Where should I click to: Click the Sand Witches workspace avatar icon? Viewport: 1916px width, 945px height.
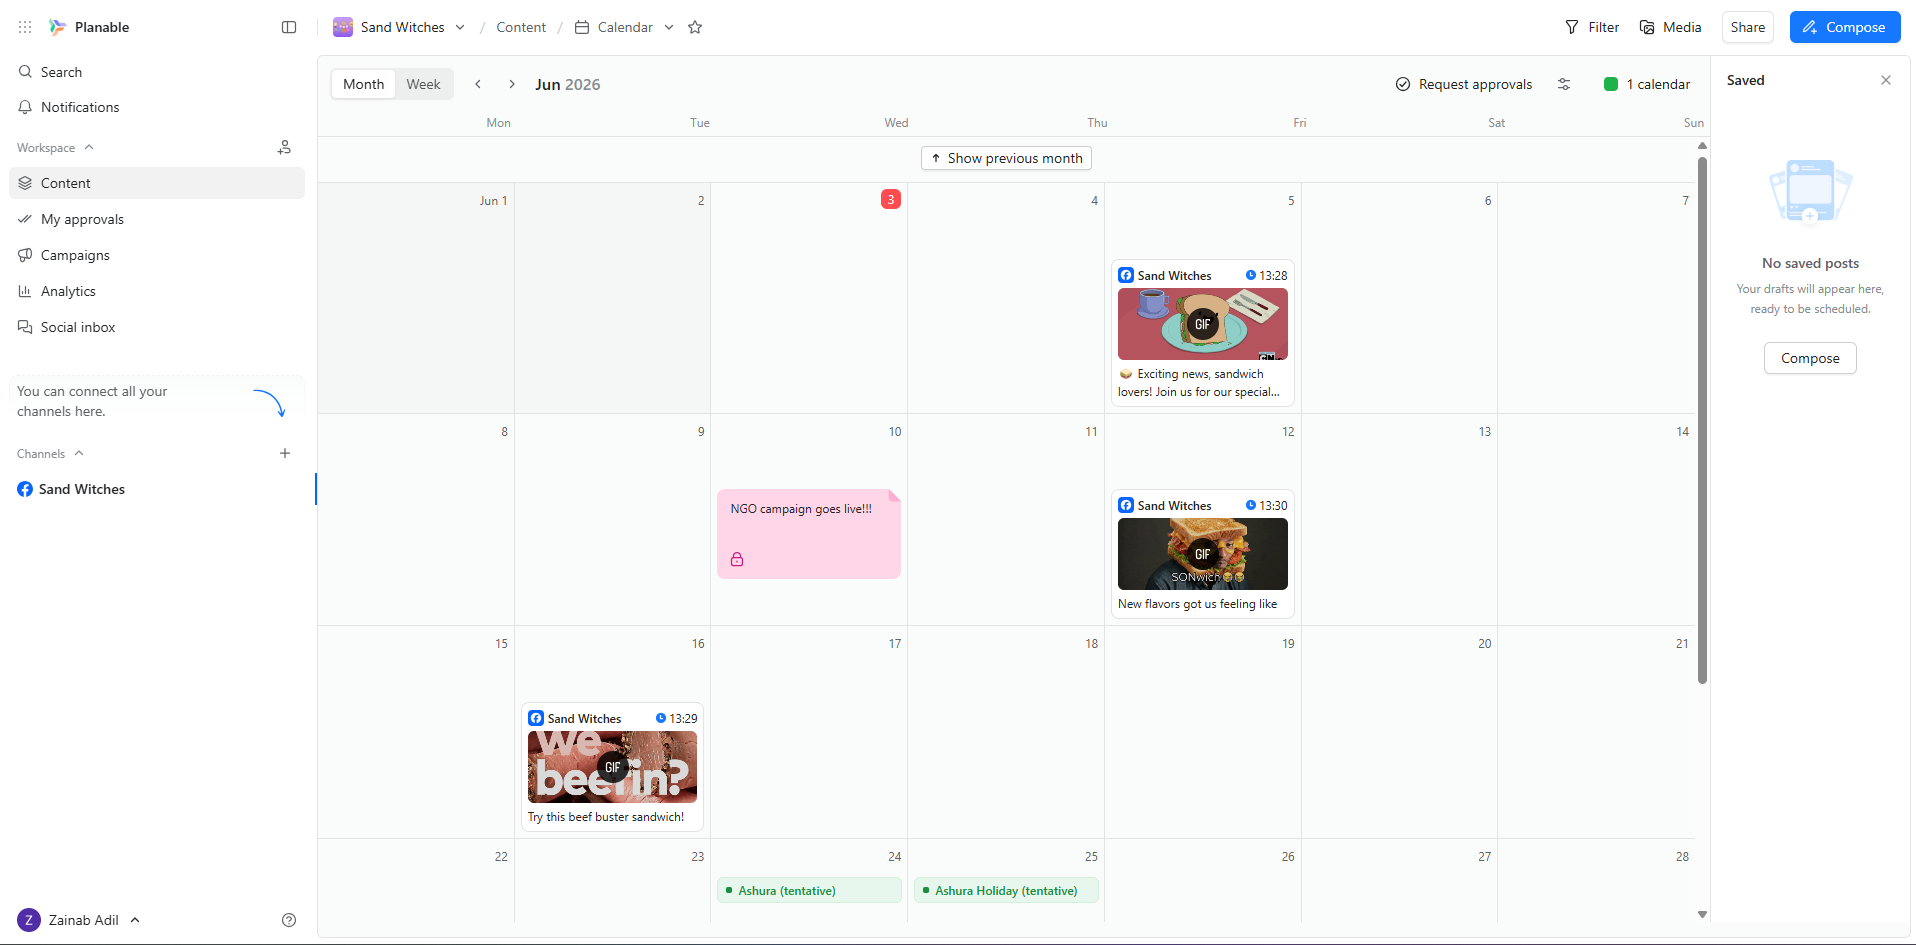343,27
